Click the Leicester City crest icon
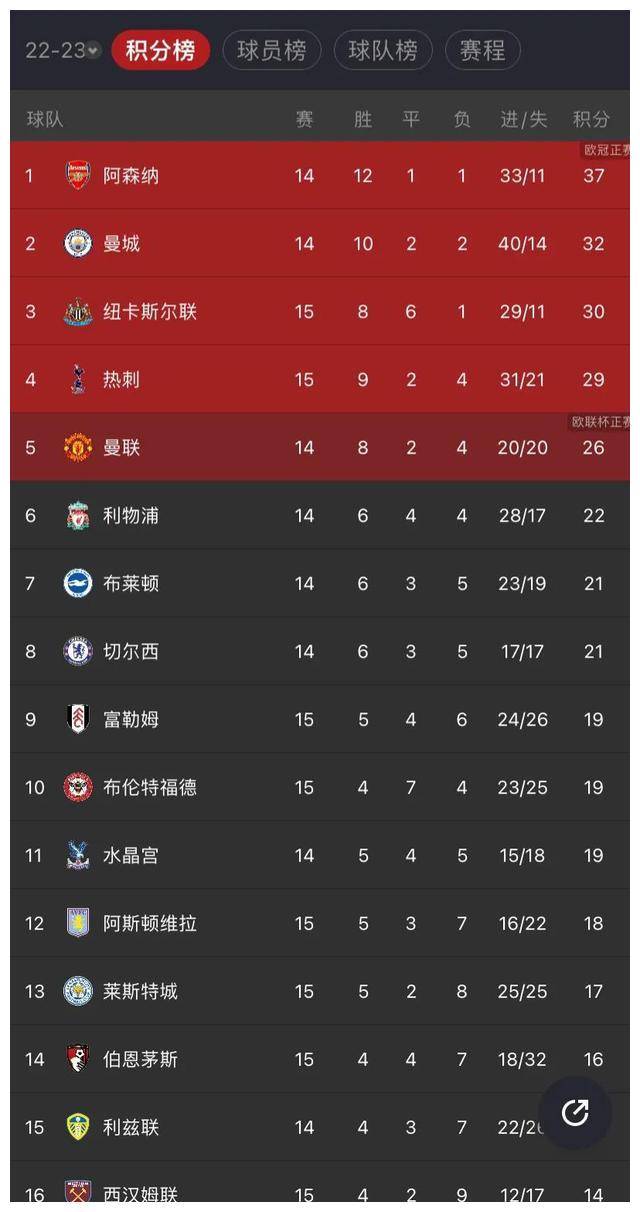This screenshot has width=640, height=1212. click(78, 991)
